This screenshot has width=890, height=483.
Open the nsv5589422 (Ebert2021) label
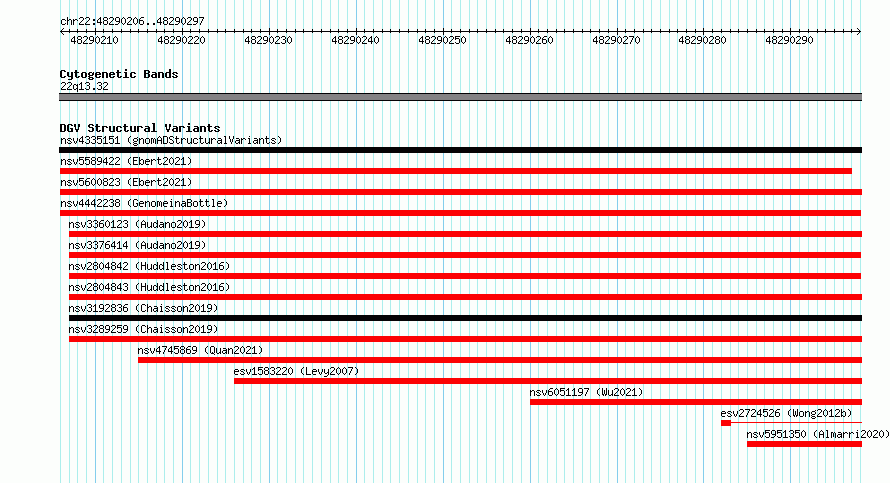click(x=126, y=161)
